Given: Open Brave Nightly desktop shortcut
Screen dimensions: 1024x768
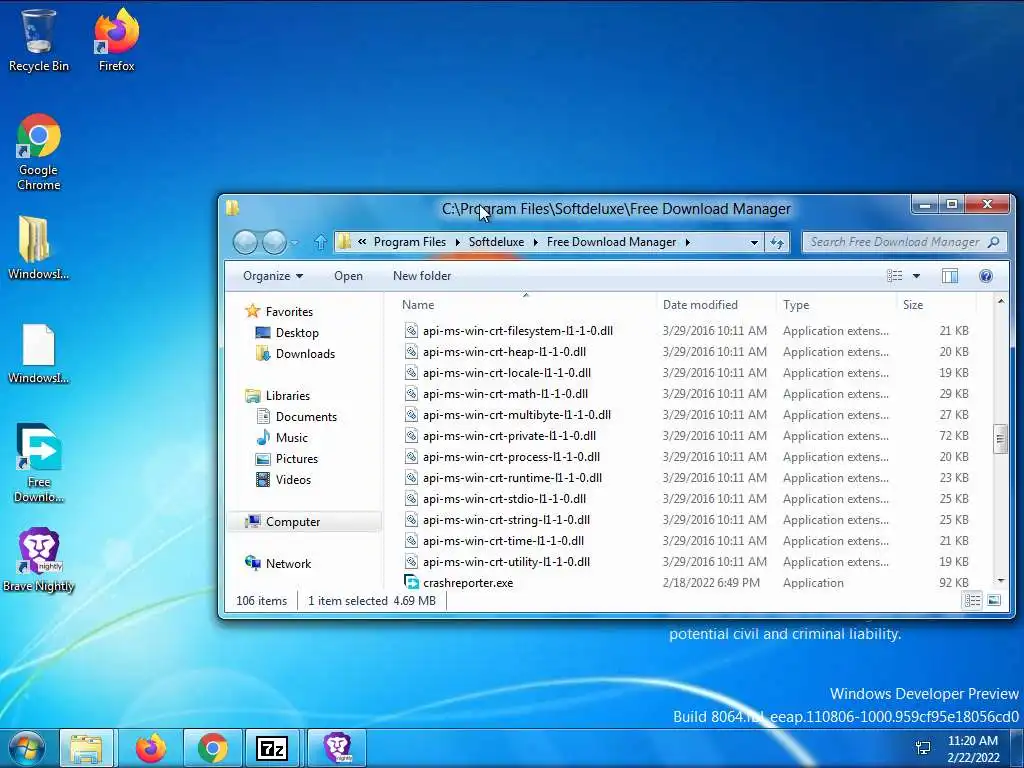Looking at the screenshot, I should (x=39, y=560).
